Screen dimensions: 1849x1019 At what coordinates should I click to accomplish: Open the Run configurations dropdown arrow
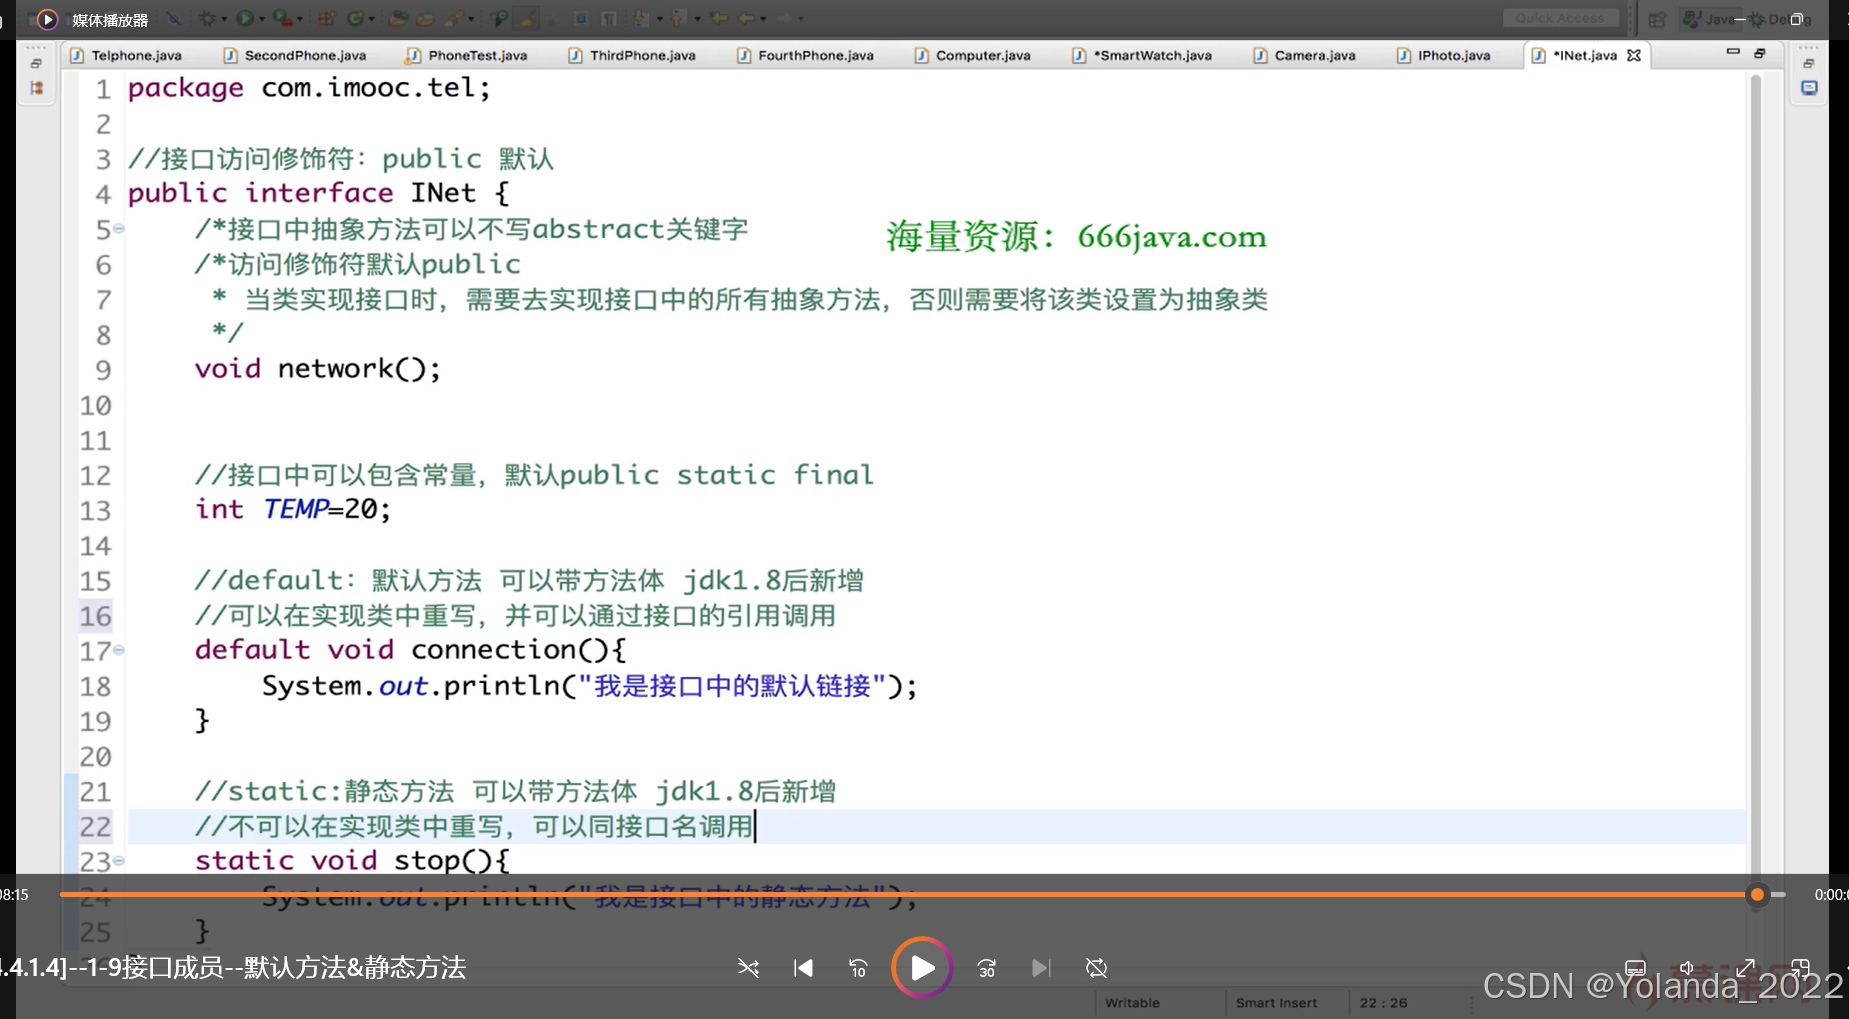pyautogui.click(x=261, y=19)
